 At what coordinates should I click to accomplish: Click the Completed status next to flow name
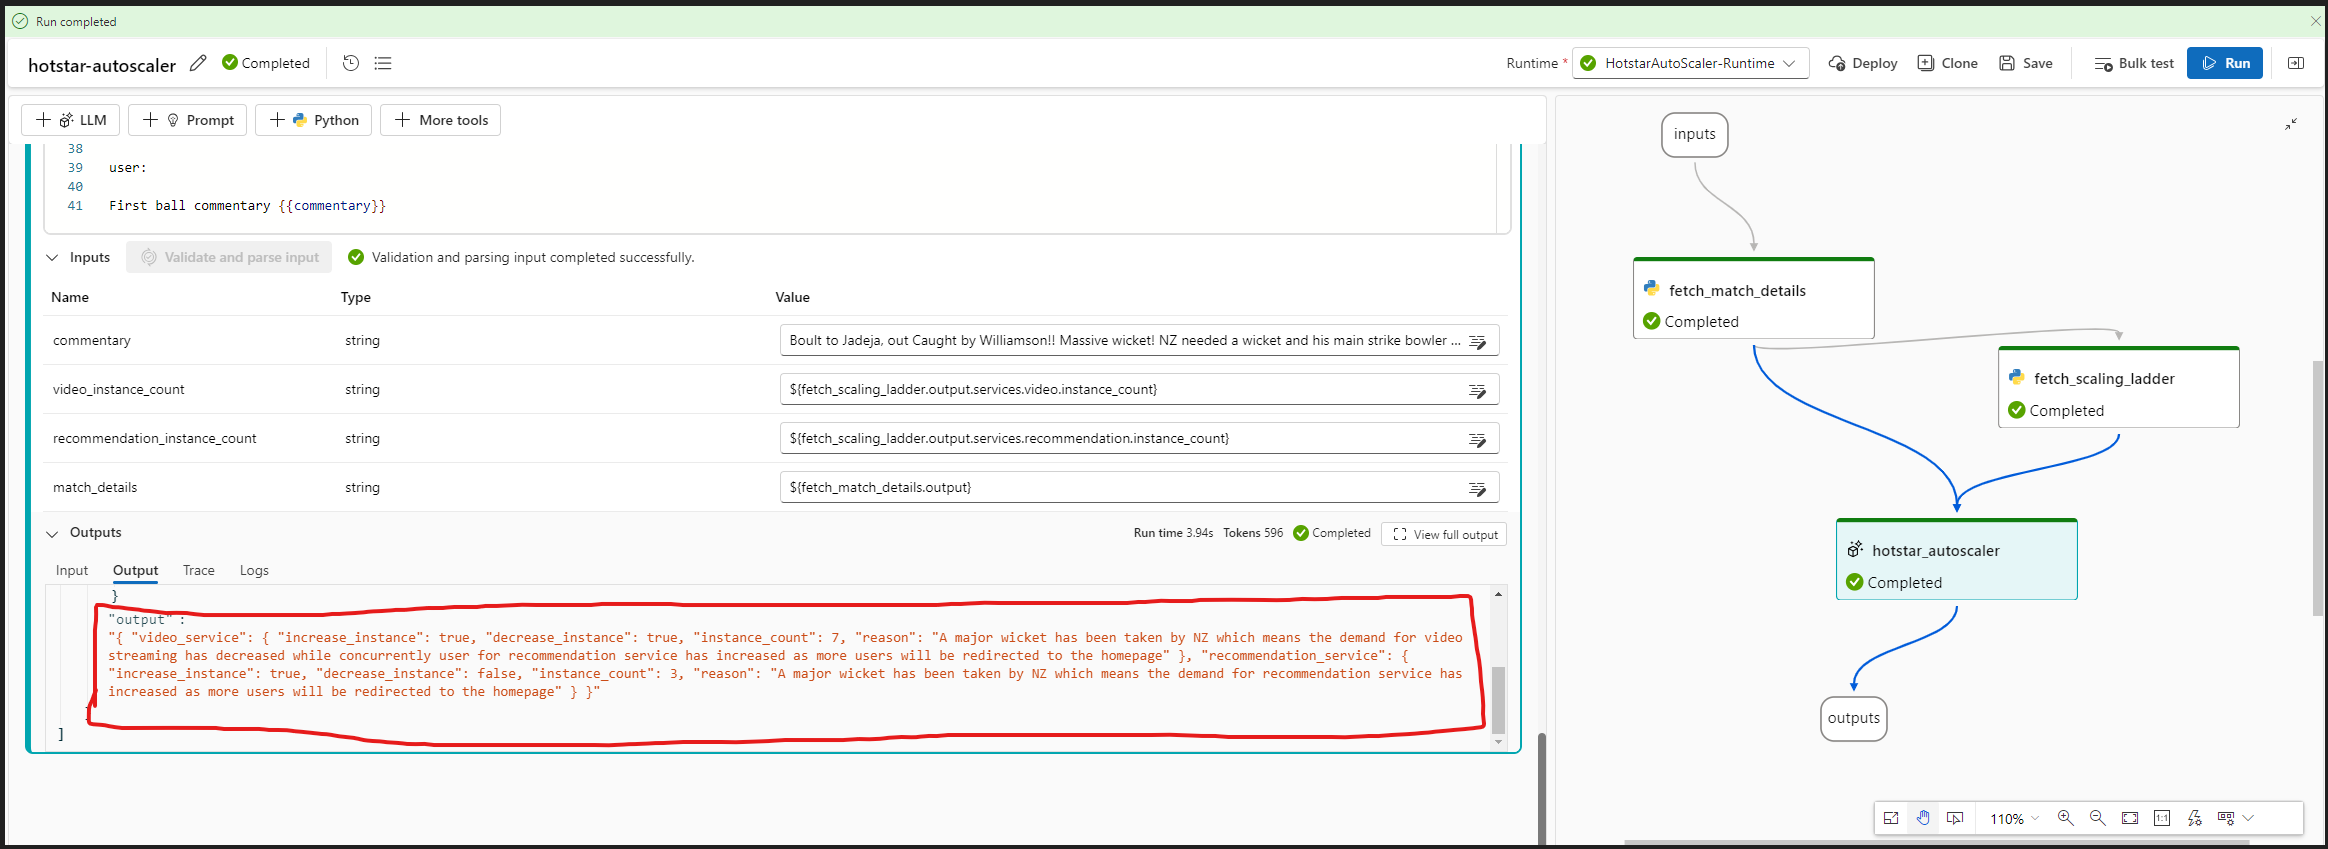[x=266, y=63]
